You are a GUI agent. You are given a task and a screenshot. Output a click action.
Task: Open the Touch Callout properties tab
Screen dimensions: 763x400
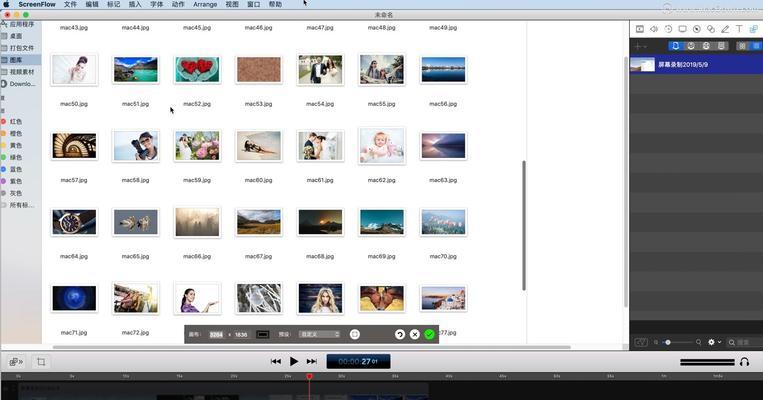coord(711,29)
